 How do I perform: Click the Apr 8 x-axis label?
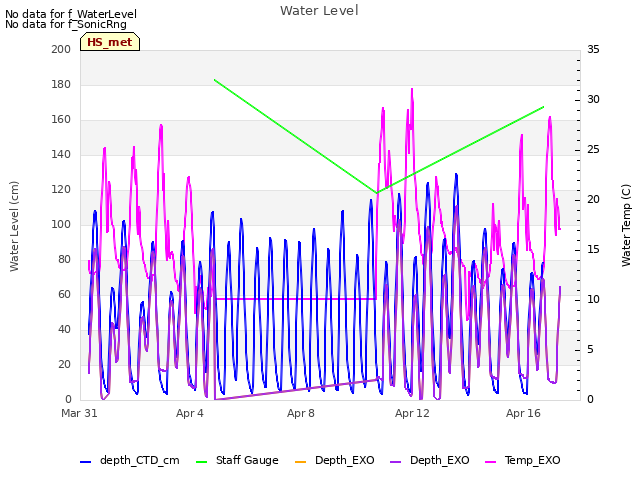coord(301,413)
